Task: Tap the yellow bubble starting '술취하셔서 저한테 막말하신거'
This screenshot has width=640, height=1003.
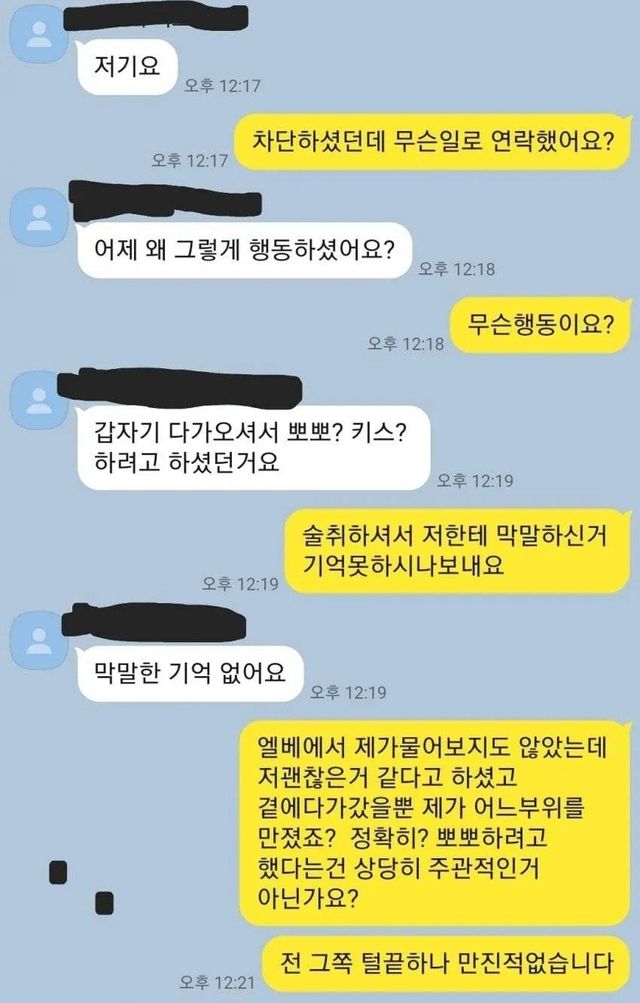Action: tap(458, 551)
